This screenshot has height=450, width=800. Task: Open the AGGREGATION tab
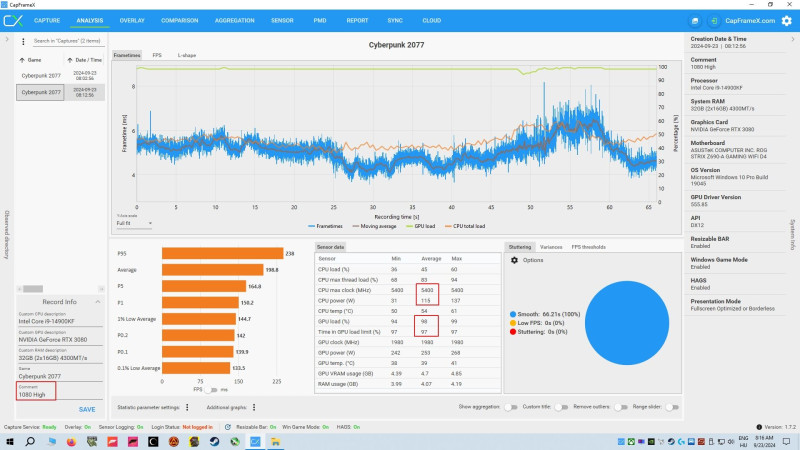point(235,21)
